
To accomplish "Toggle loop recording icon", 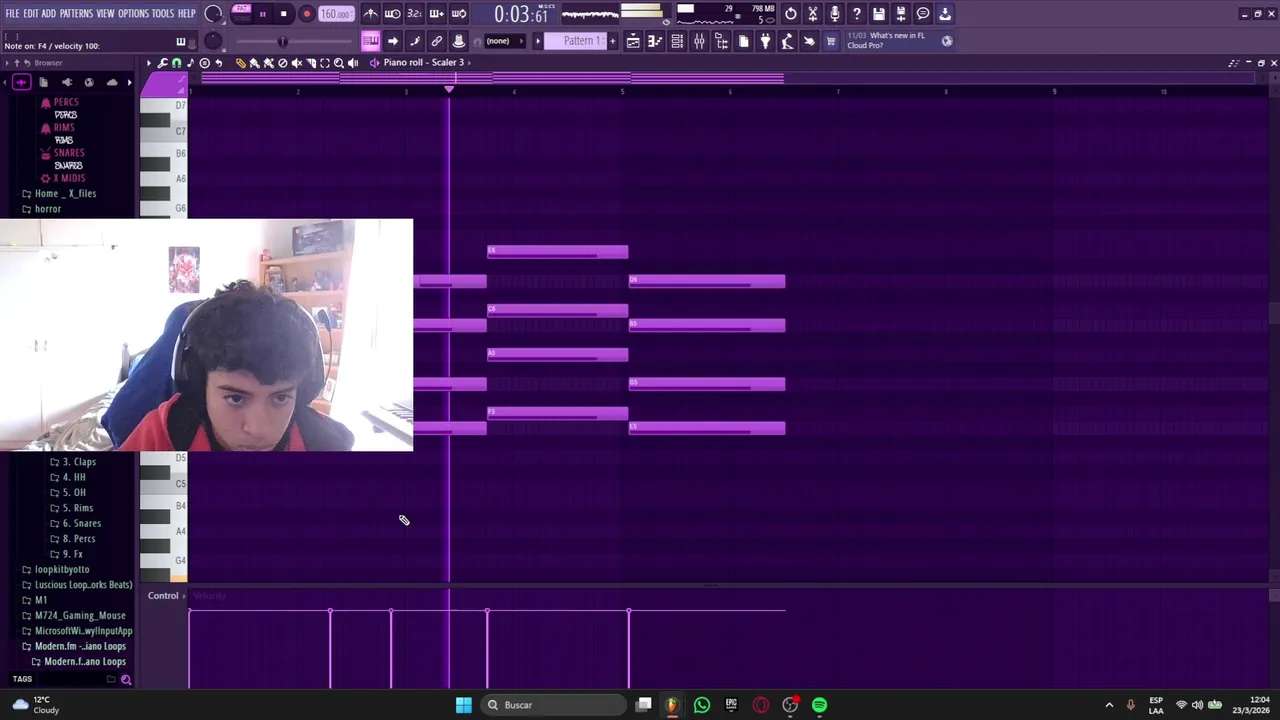I will coord(458,14).
